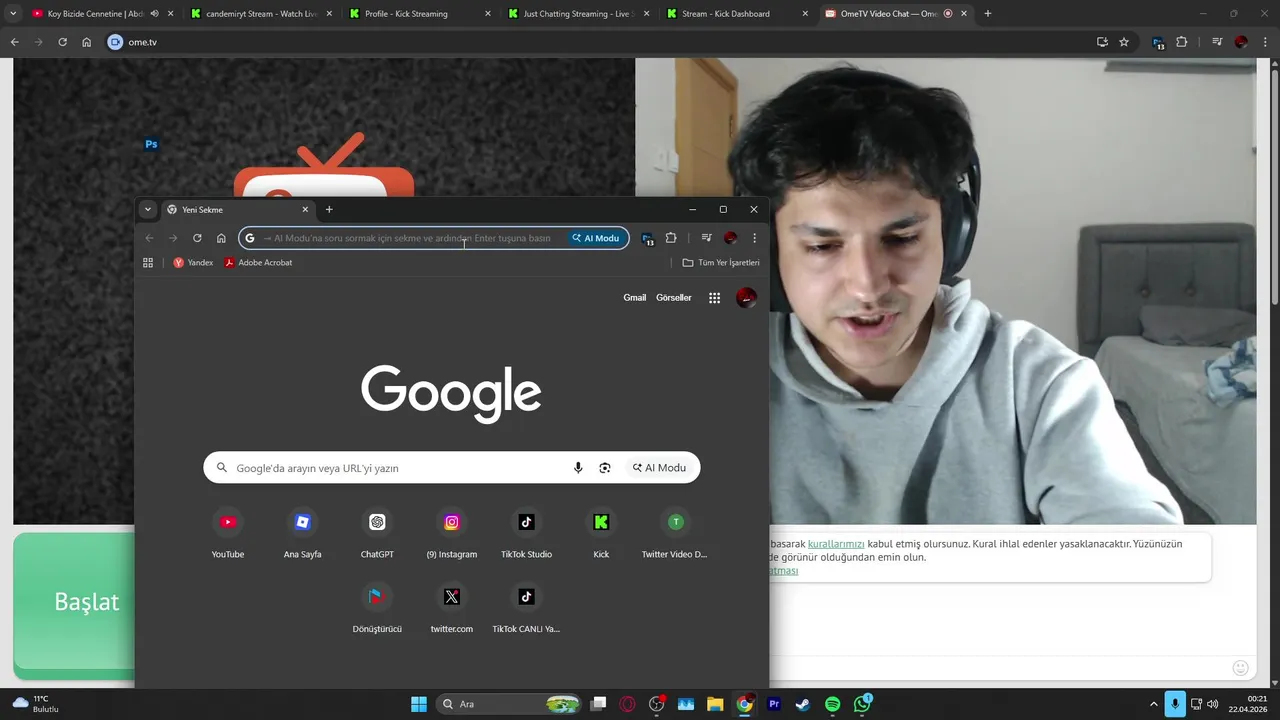Open a new tab in the front window

329,210
